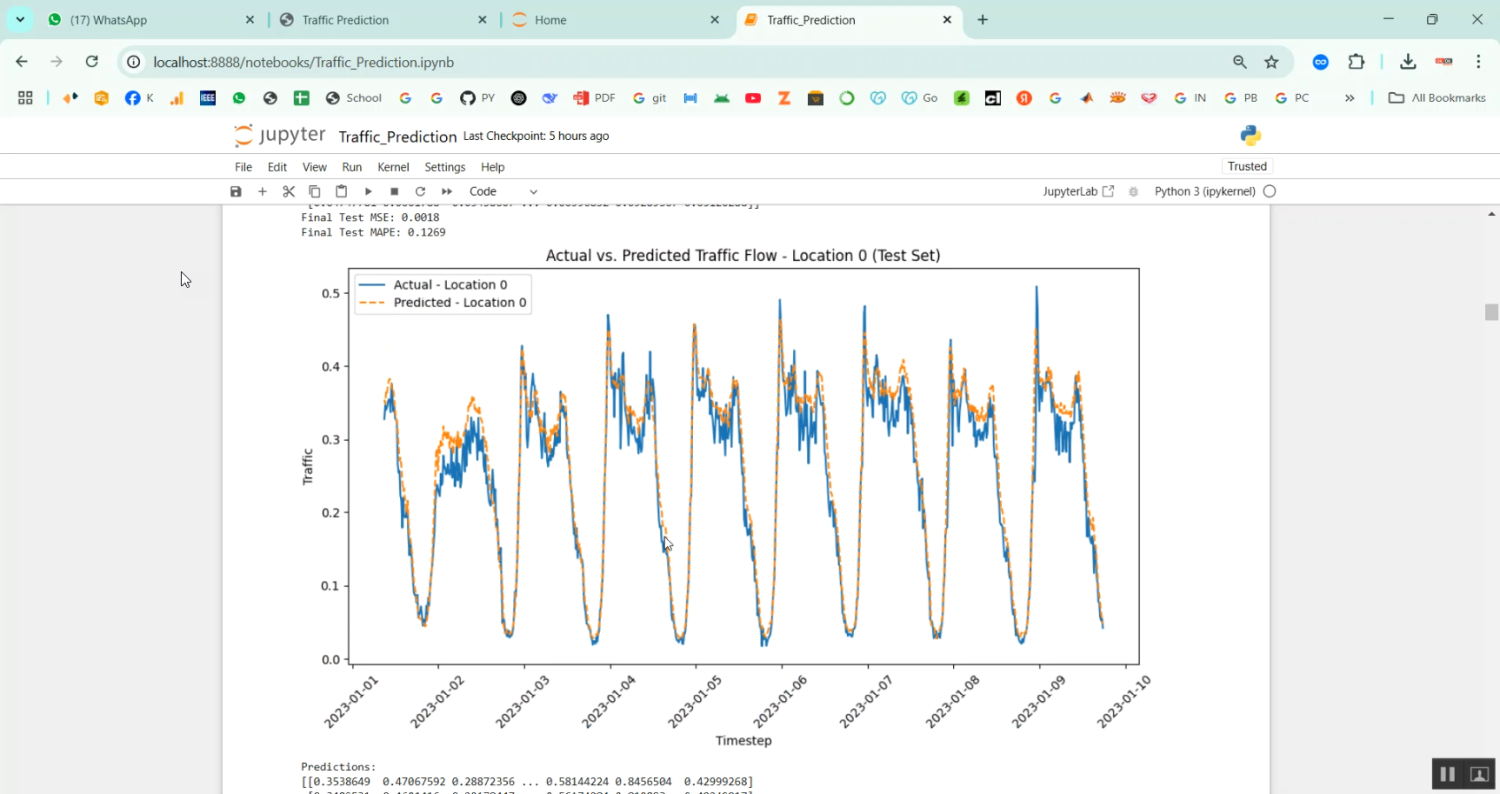The height and width of the screenshot is (794, 1500).
Task: Open the Code cell type dropdown
Action: tap(503, 191)
